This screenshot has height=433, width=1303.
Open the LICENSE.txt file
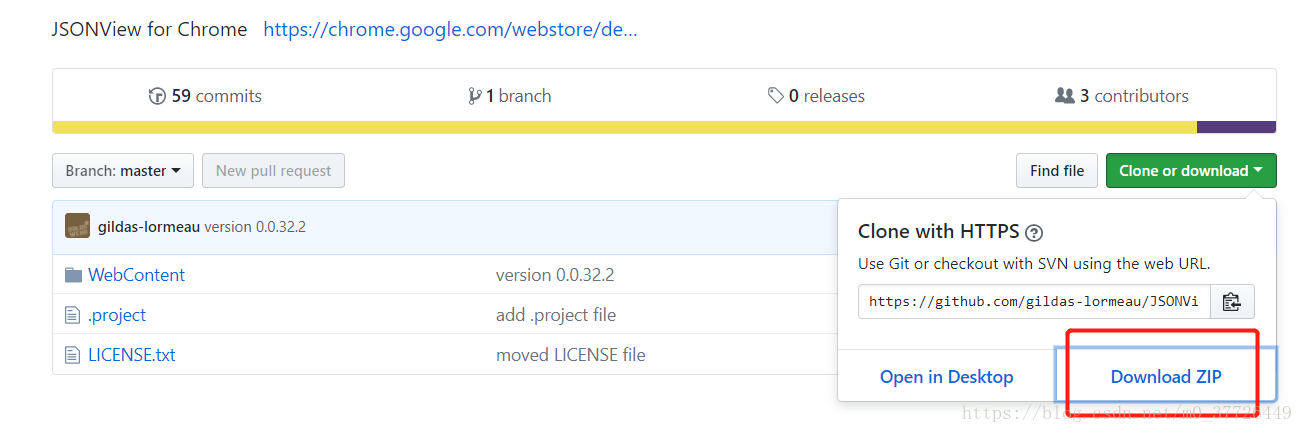point(132,355)
